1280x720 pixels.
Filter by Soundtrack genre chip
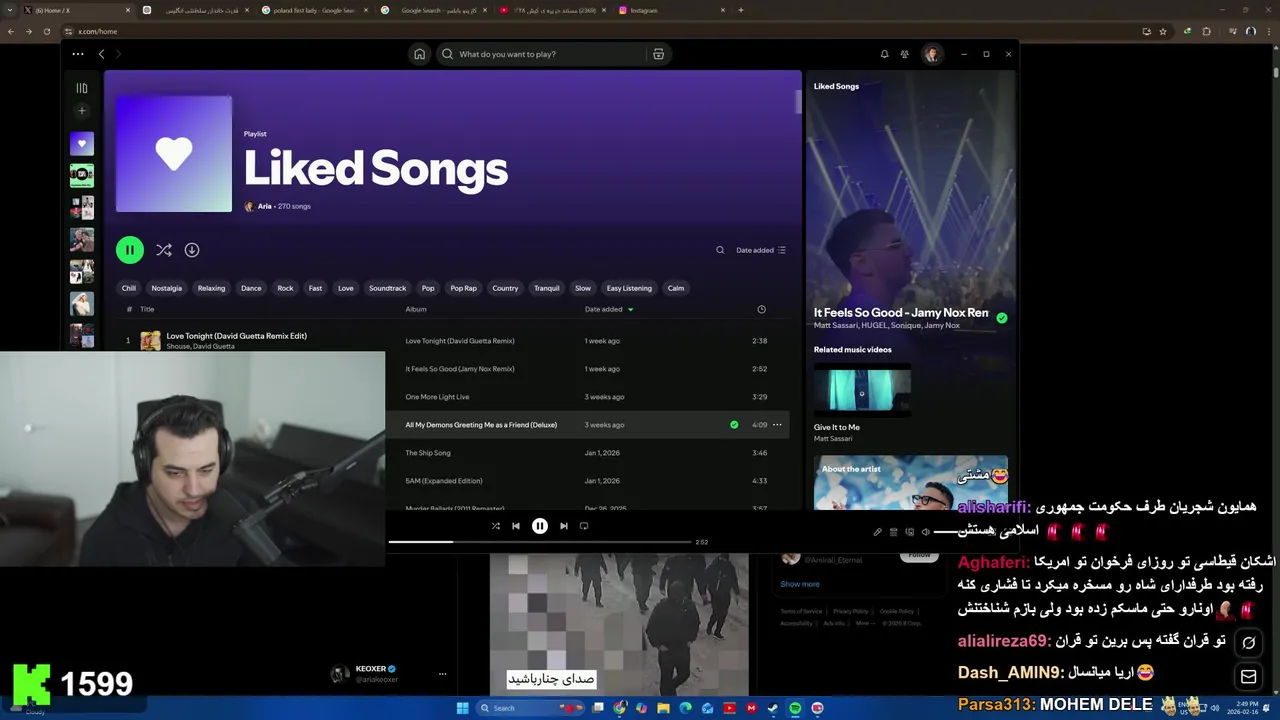tap(387, 288)
